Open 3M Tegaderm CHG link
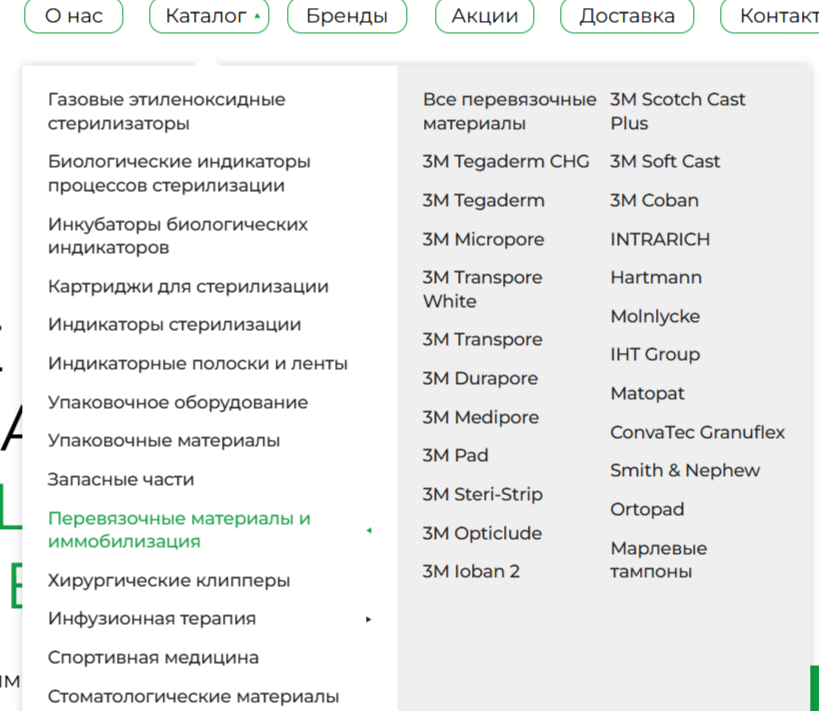 click(x=506, y=161)
